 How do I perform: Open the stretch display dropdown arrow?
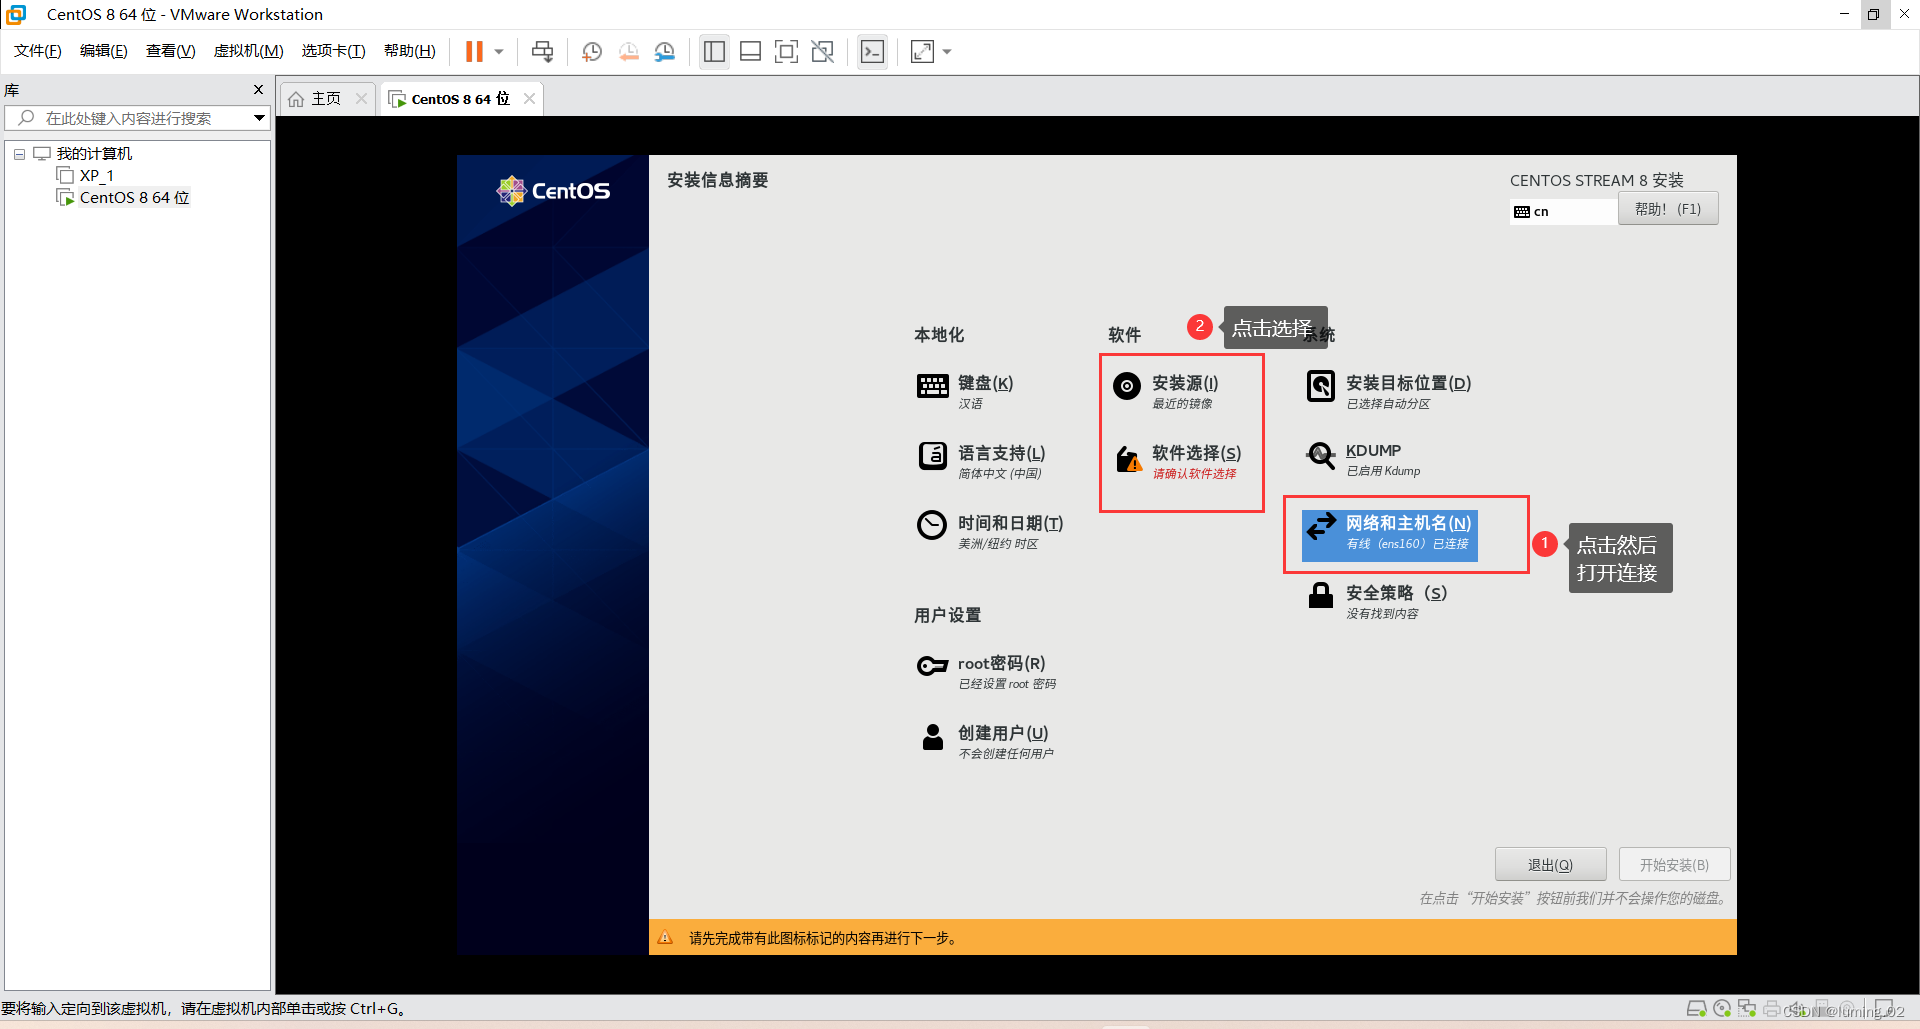pos(947,51)
